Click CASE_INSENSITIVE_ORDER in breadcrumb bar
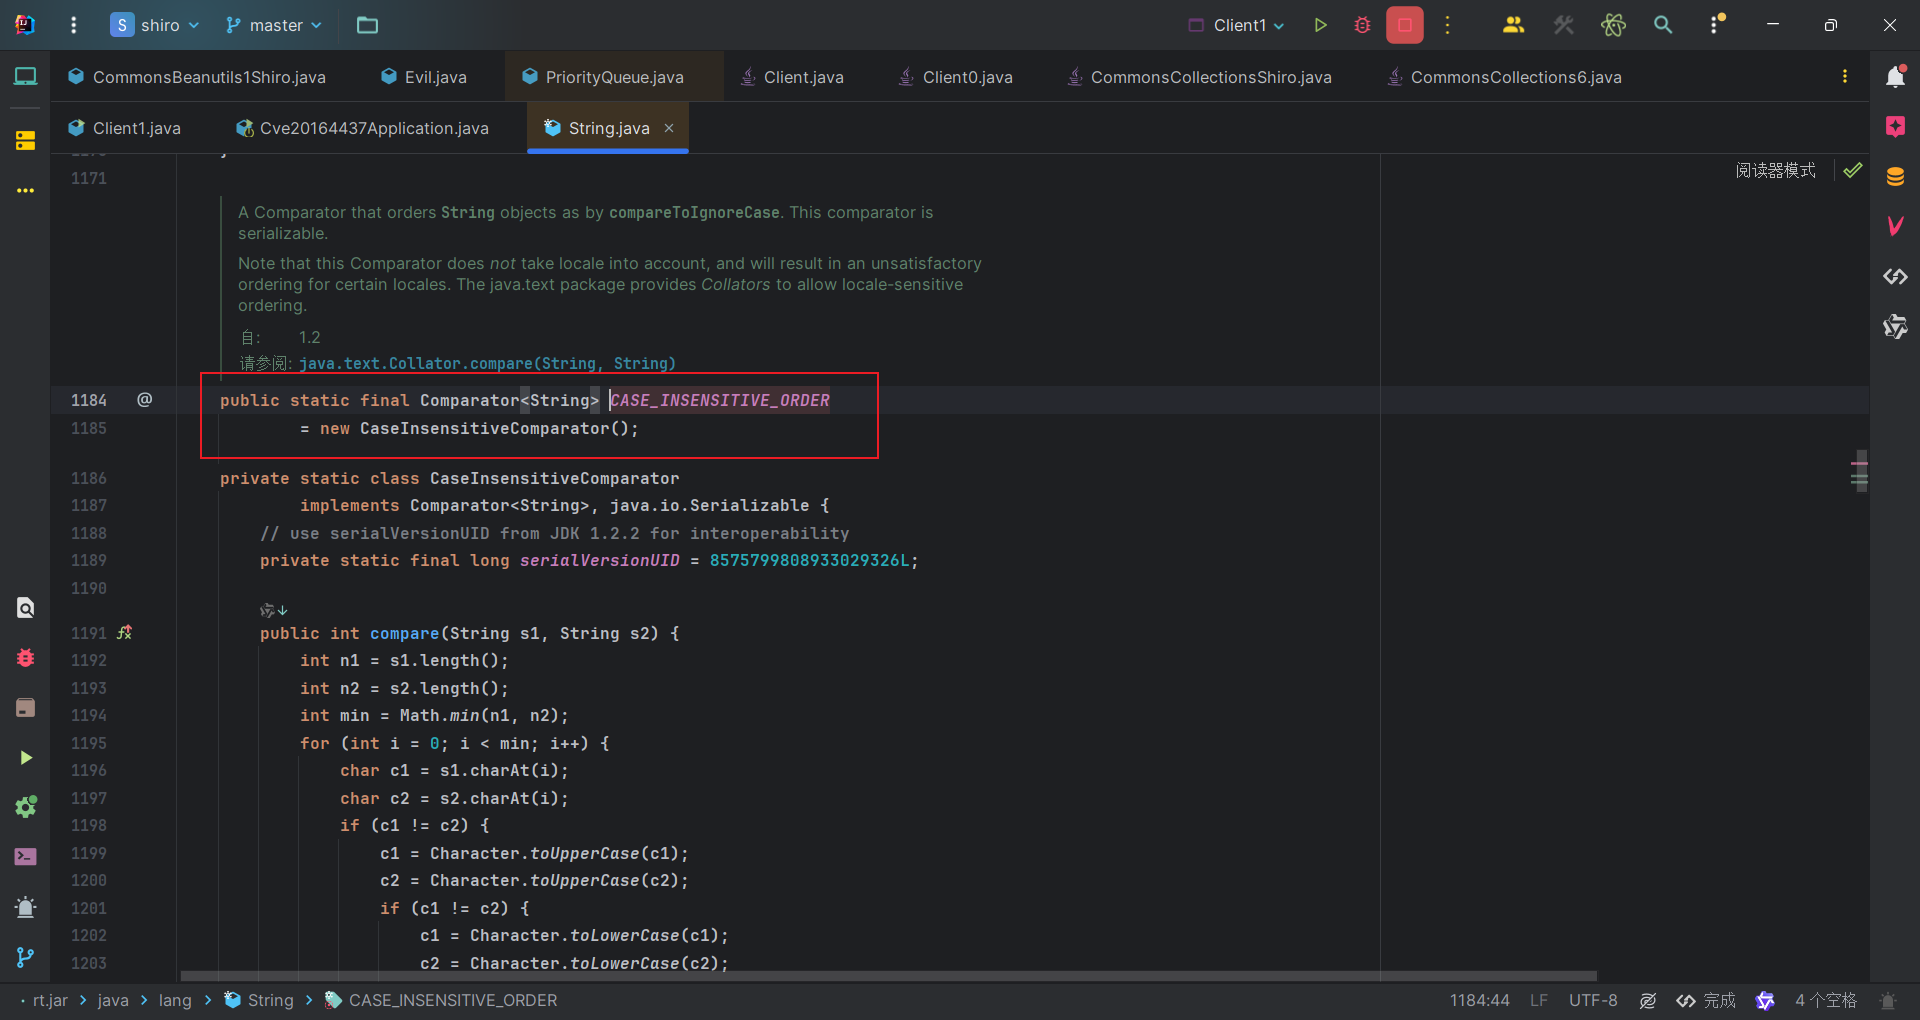The height and width of the screenshot is (1020, 1920). coord(441,1000)
